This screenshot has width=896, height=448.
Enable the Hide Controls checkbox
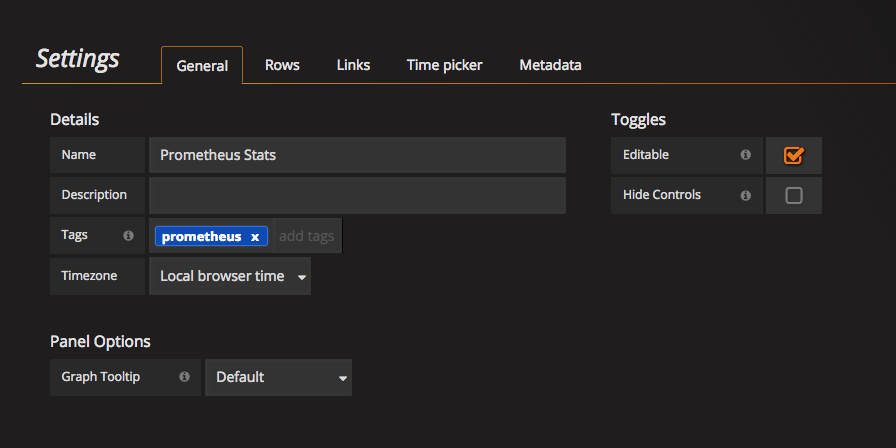point(794,196)
